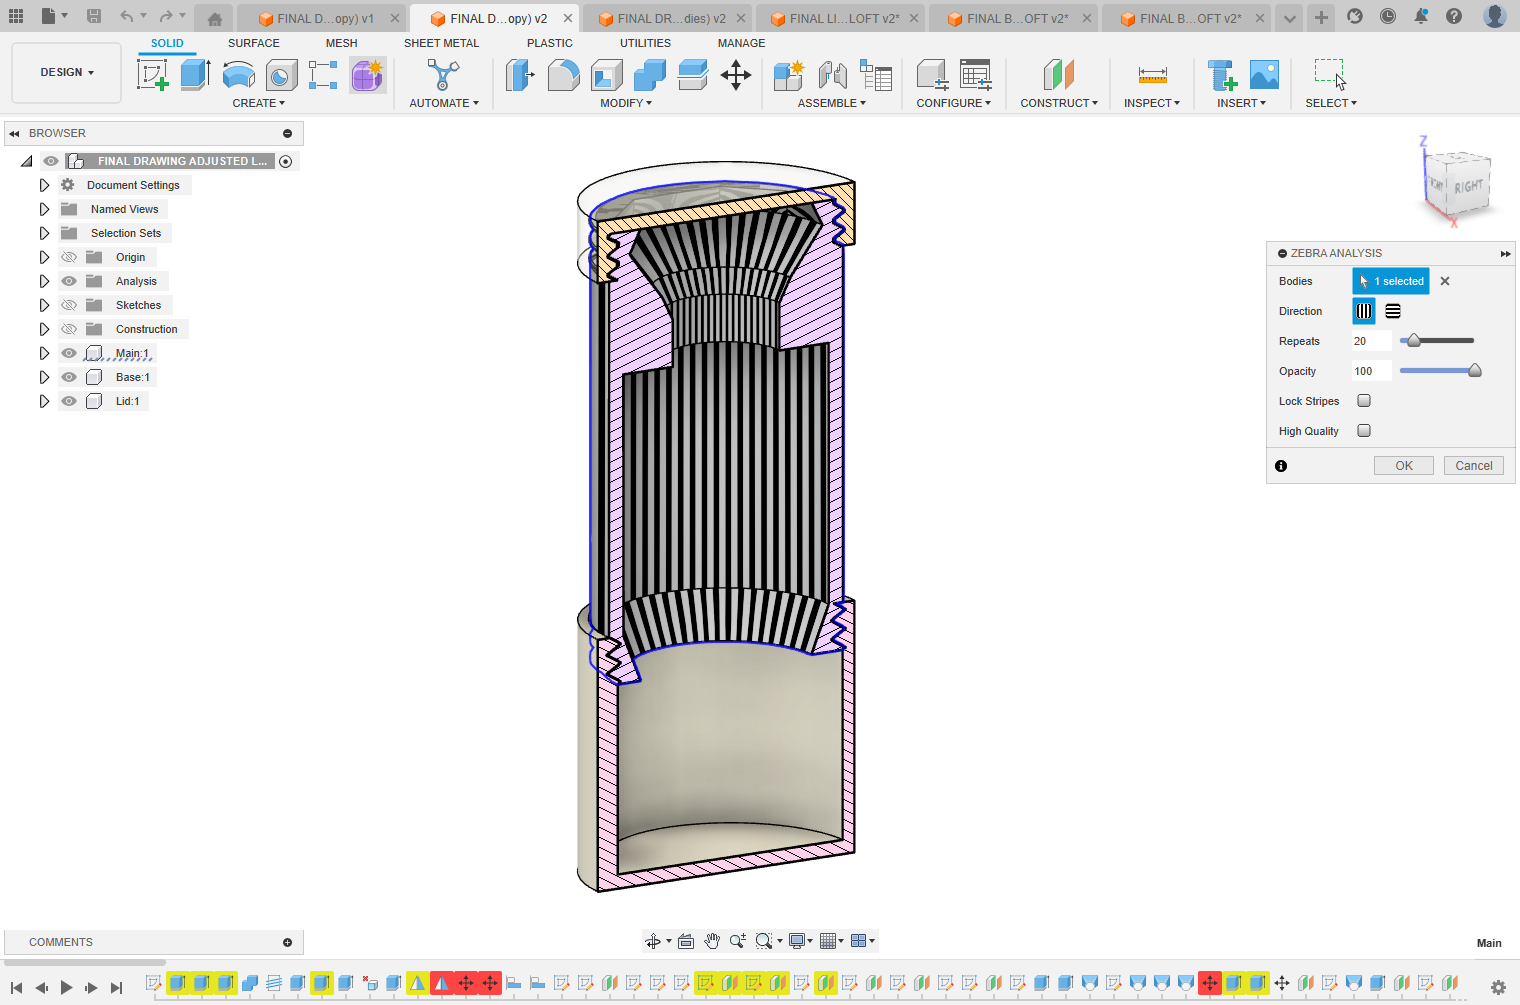Expand the Named Views node

click(x=44, y=209)
